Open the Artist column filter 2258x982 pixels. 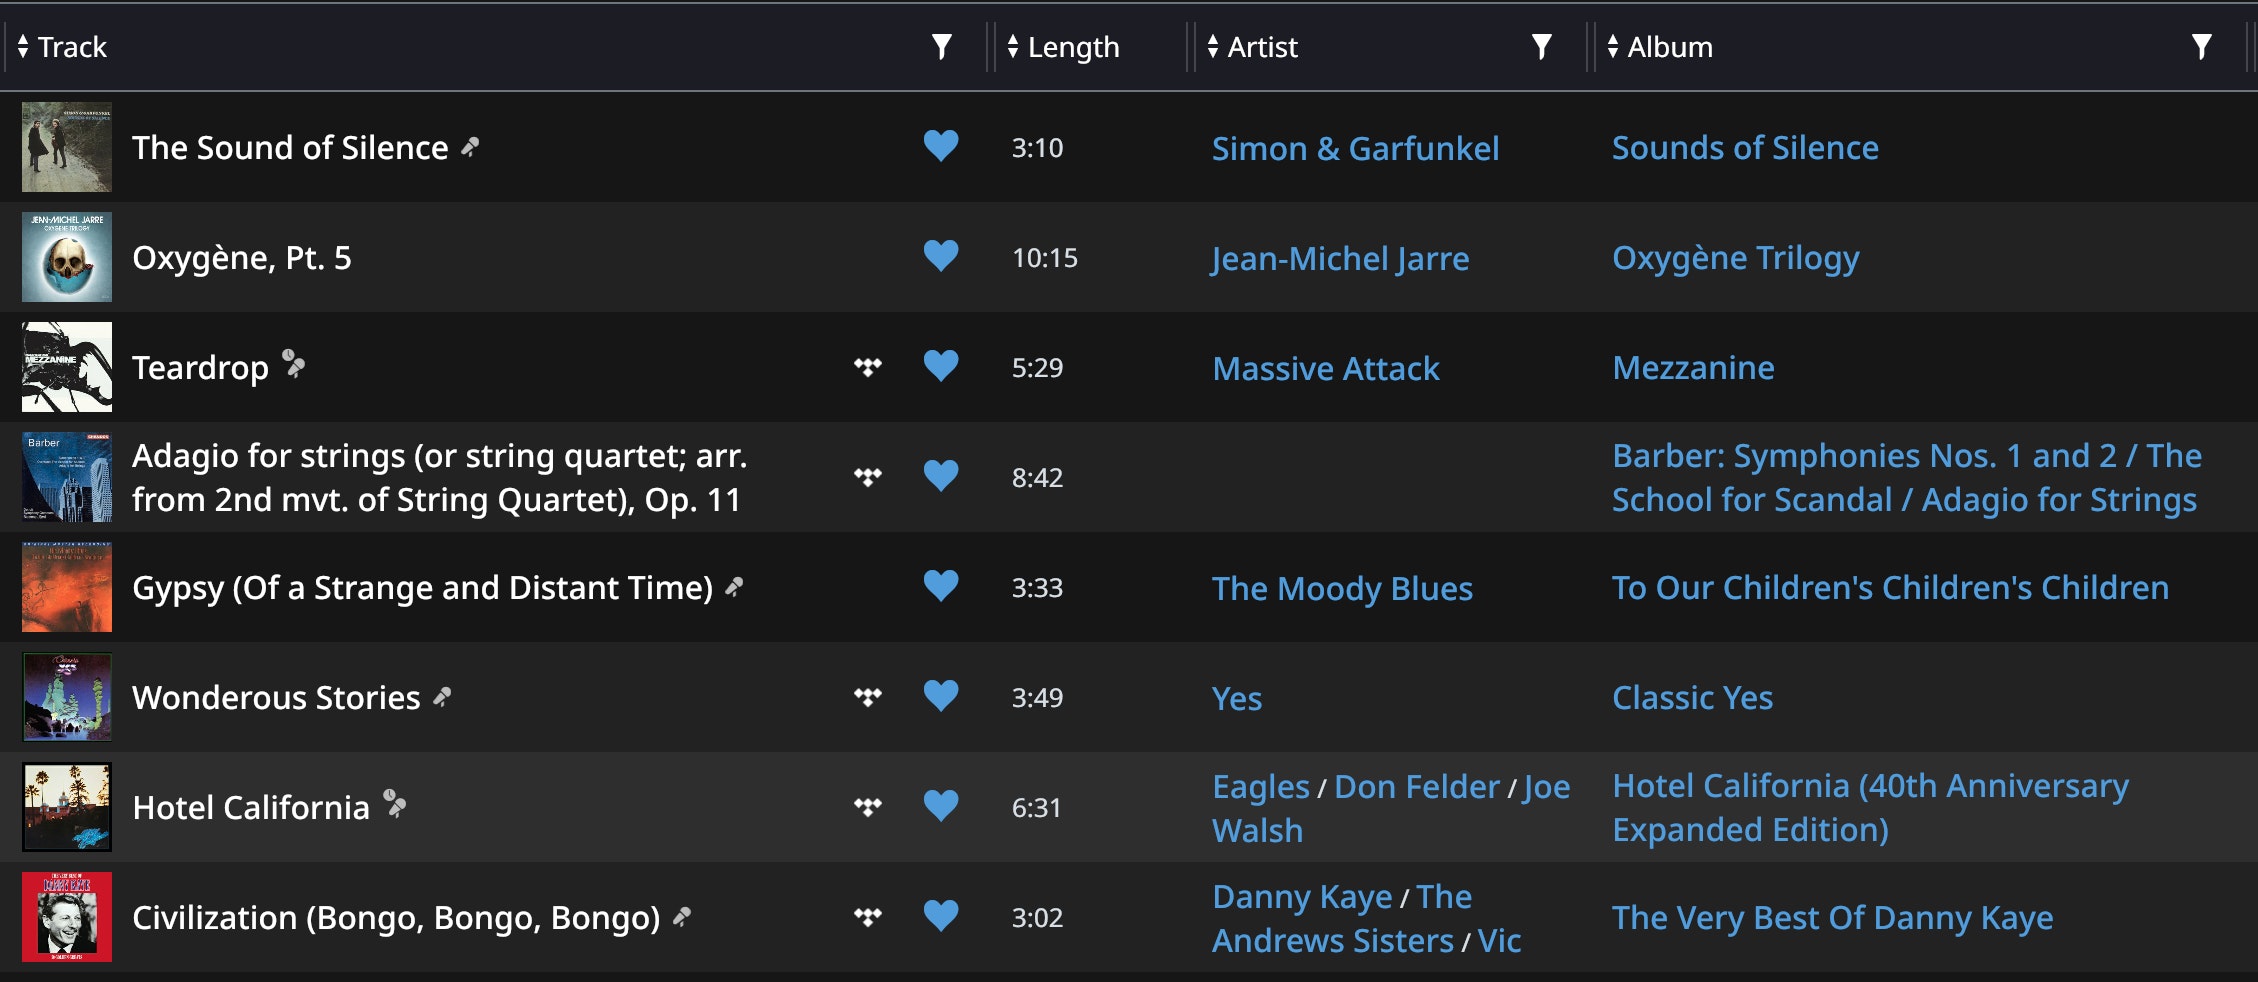click(x=1541, y=47)
